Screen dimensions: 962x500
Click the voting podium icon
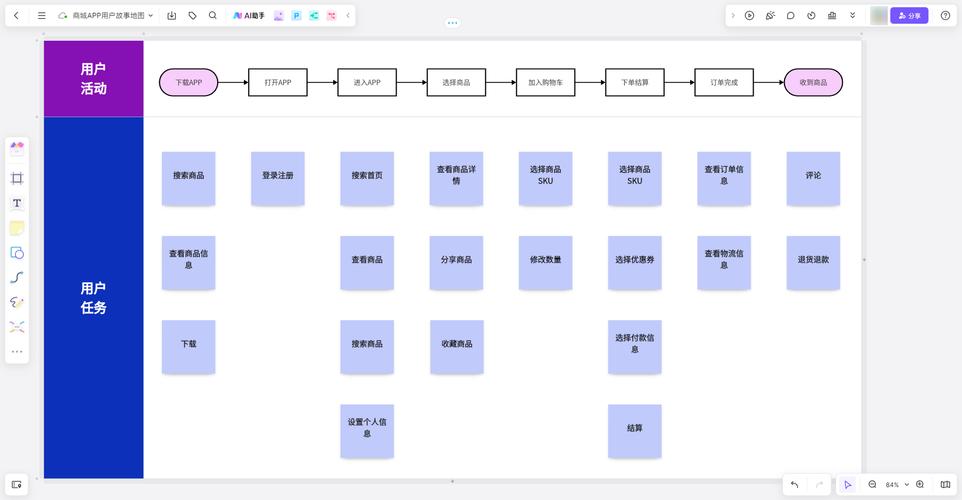coord(832,15)
